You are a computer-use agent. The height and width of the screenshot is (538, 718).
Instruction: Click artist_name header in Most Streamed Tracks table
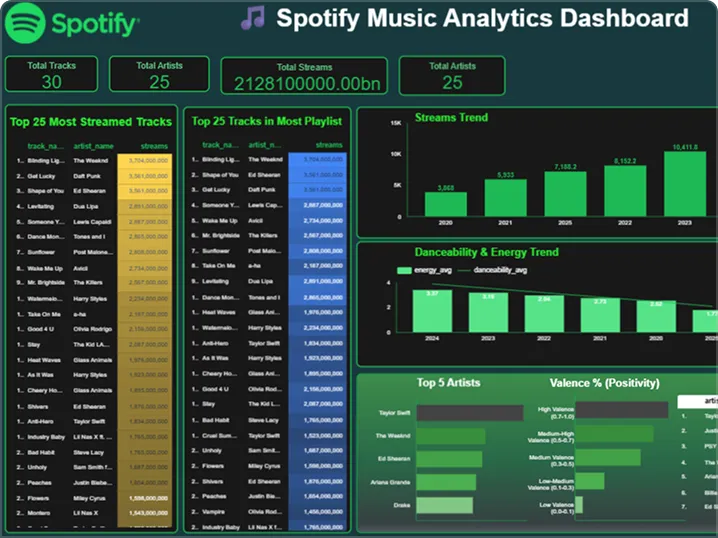coord(93,146)
